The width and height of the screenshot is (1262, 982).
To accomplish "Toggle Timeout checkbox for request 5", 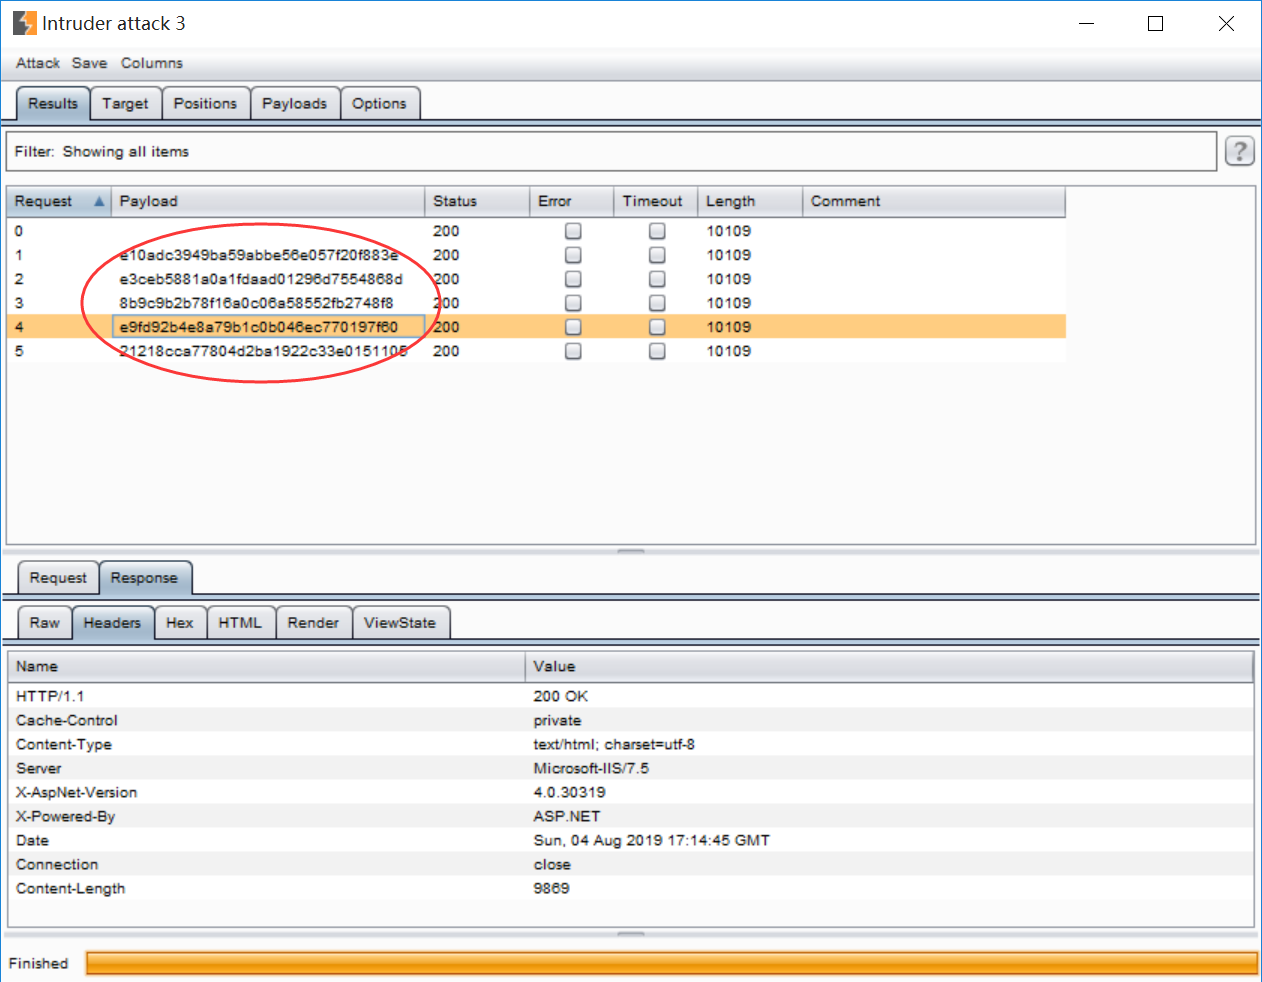I will coord(657,351).
